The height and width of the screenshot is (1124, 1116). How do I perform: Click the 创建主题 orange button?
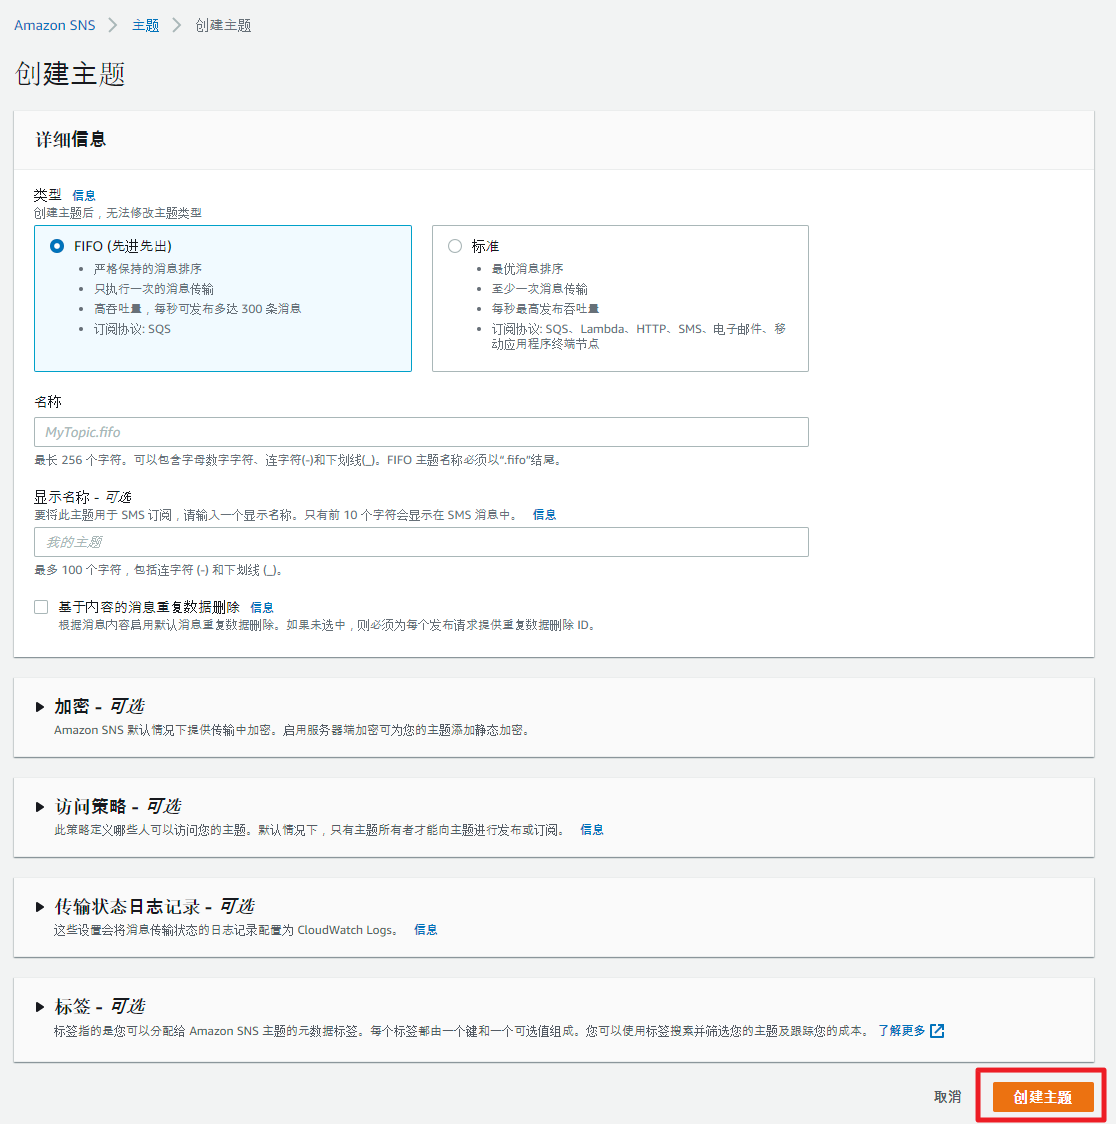coord(1042,1097)
